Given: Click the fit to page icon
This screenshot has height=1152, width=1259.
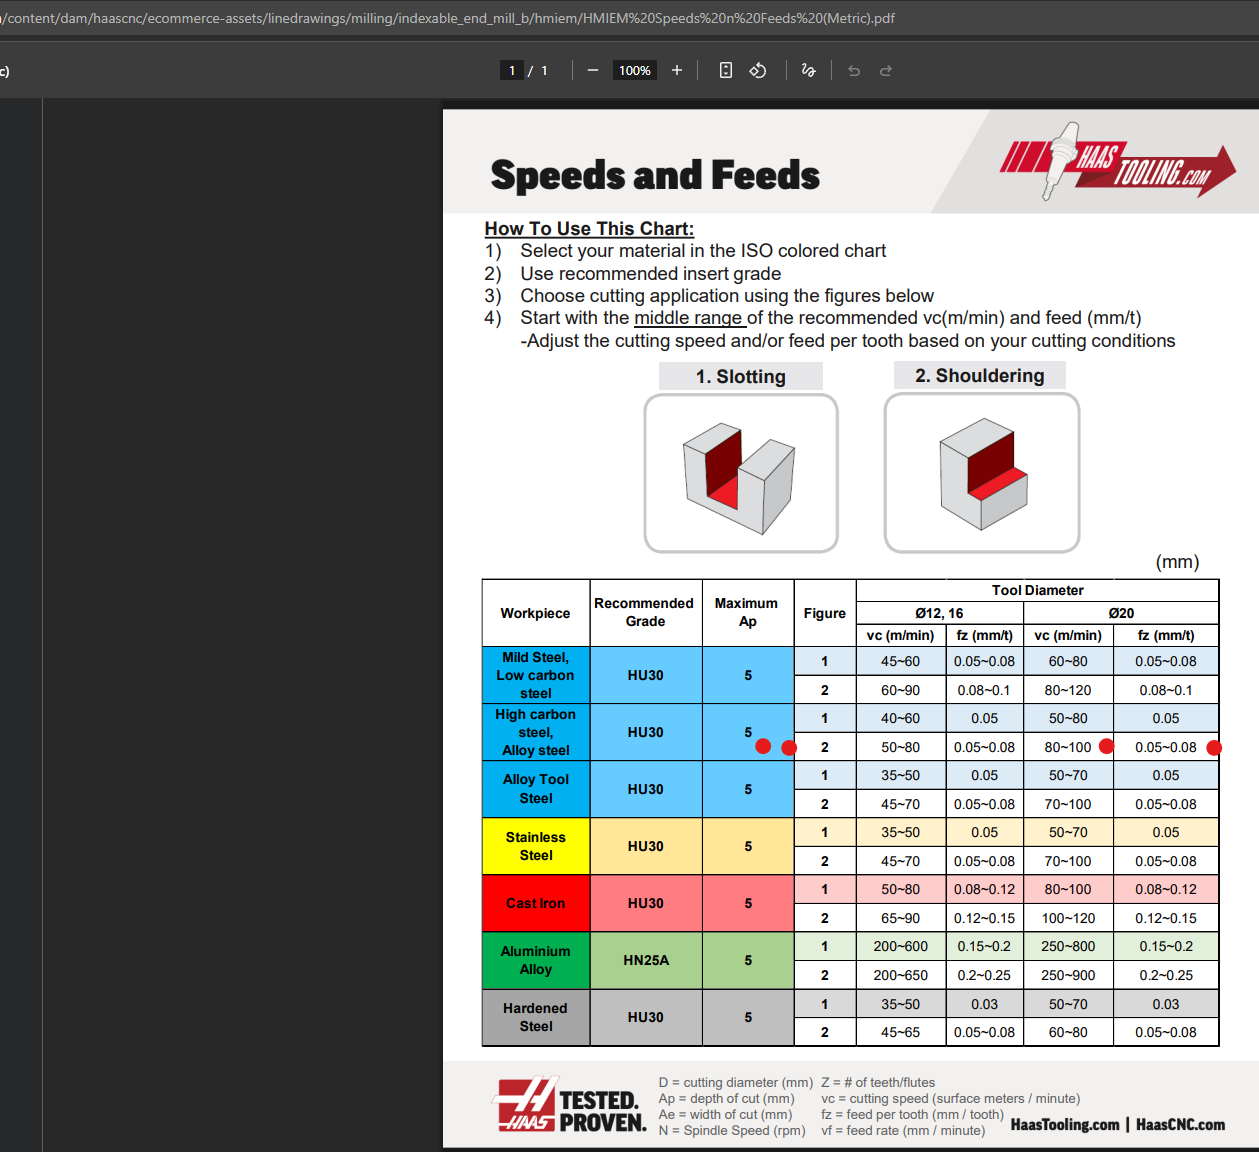Looking at the screenshot, I should point(726,70).
